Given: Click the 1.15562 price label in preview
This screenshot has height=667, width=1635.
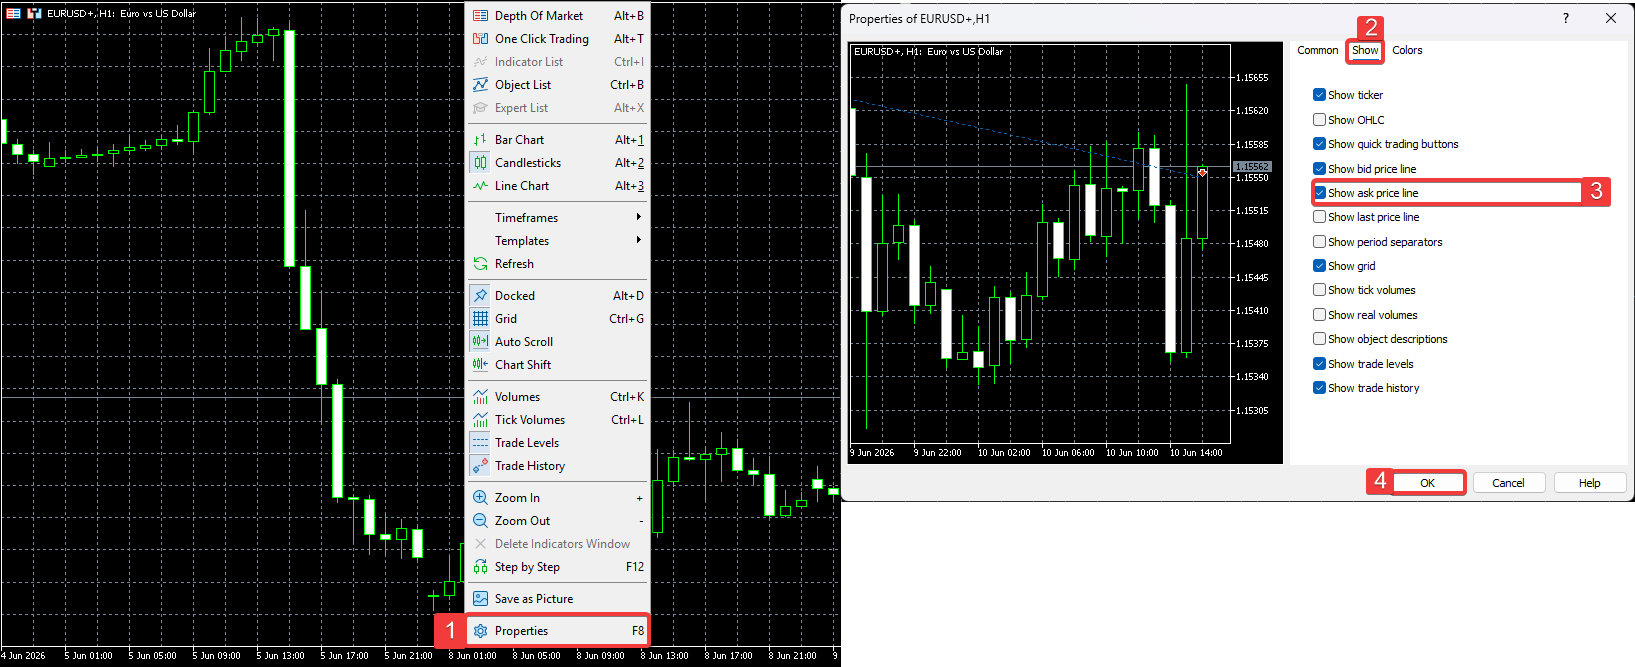Looking at the screenshot, I should (x=1251, y=167).
